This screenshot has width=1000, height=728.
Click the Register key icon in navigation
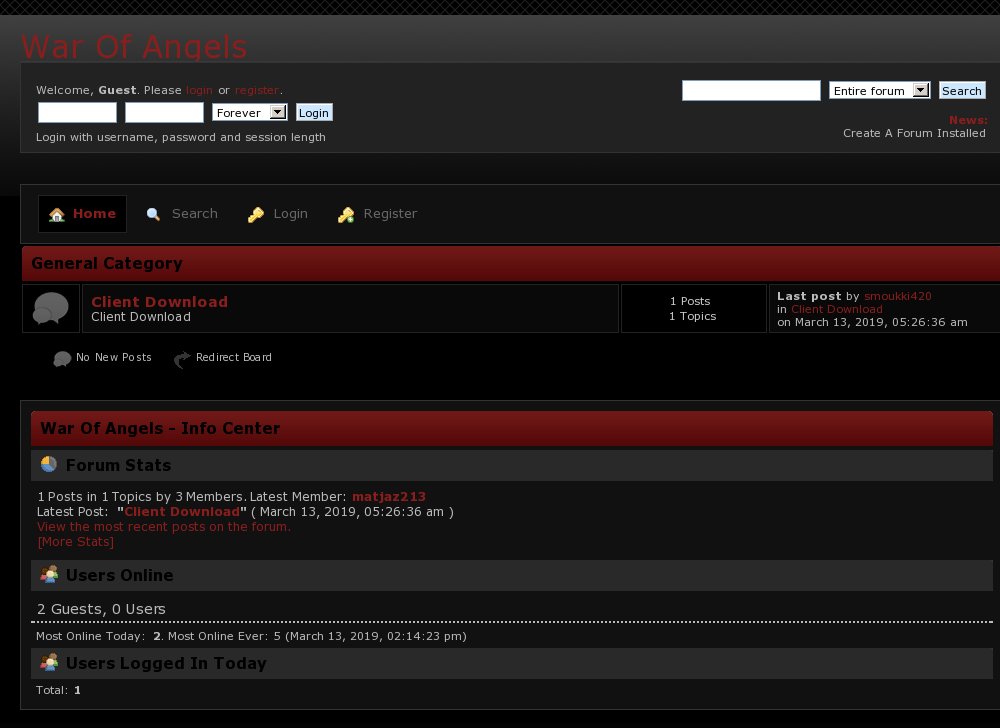pos(346,215)
